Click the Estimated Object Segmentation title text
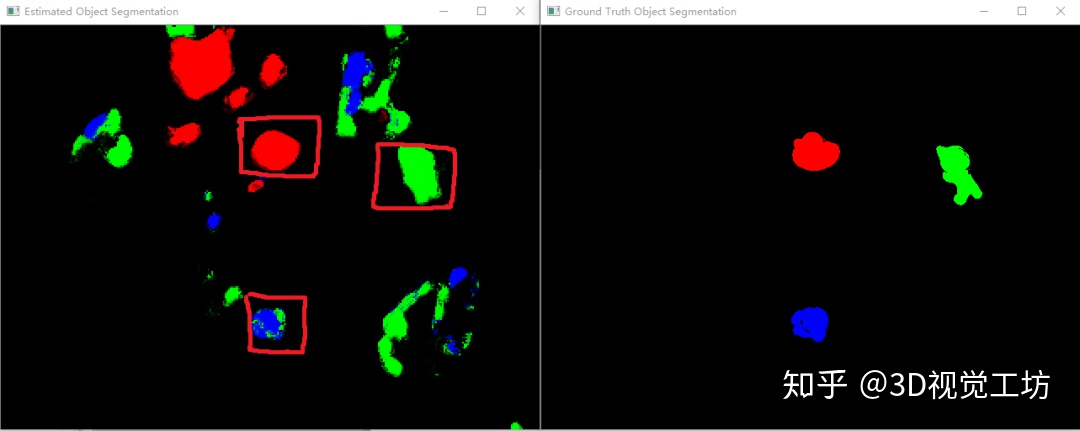Image resolution: width=1080 pixels, height=431 pixels. pyautogui.click(x=101, y=12)
